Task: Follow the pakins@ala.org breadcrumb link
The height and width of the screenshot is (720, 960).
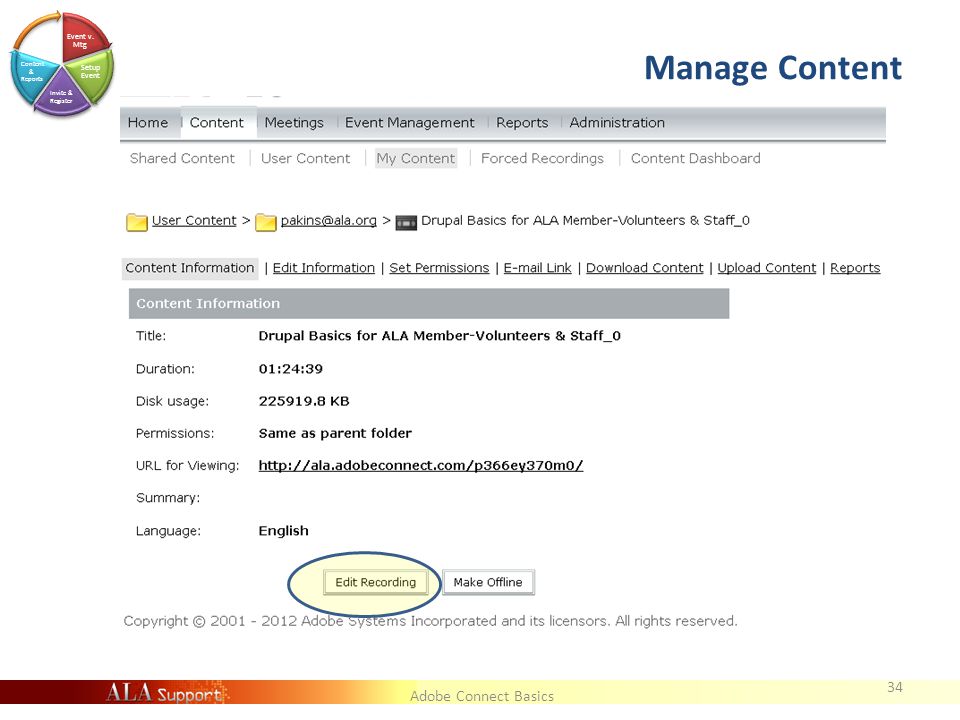Action: click(329, 220)
